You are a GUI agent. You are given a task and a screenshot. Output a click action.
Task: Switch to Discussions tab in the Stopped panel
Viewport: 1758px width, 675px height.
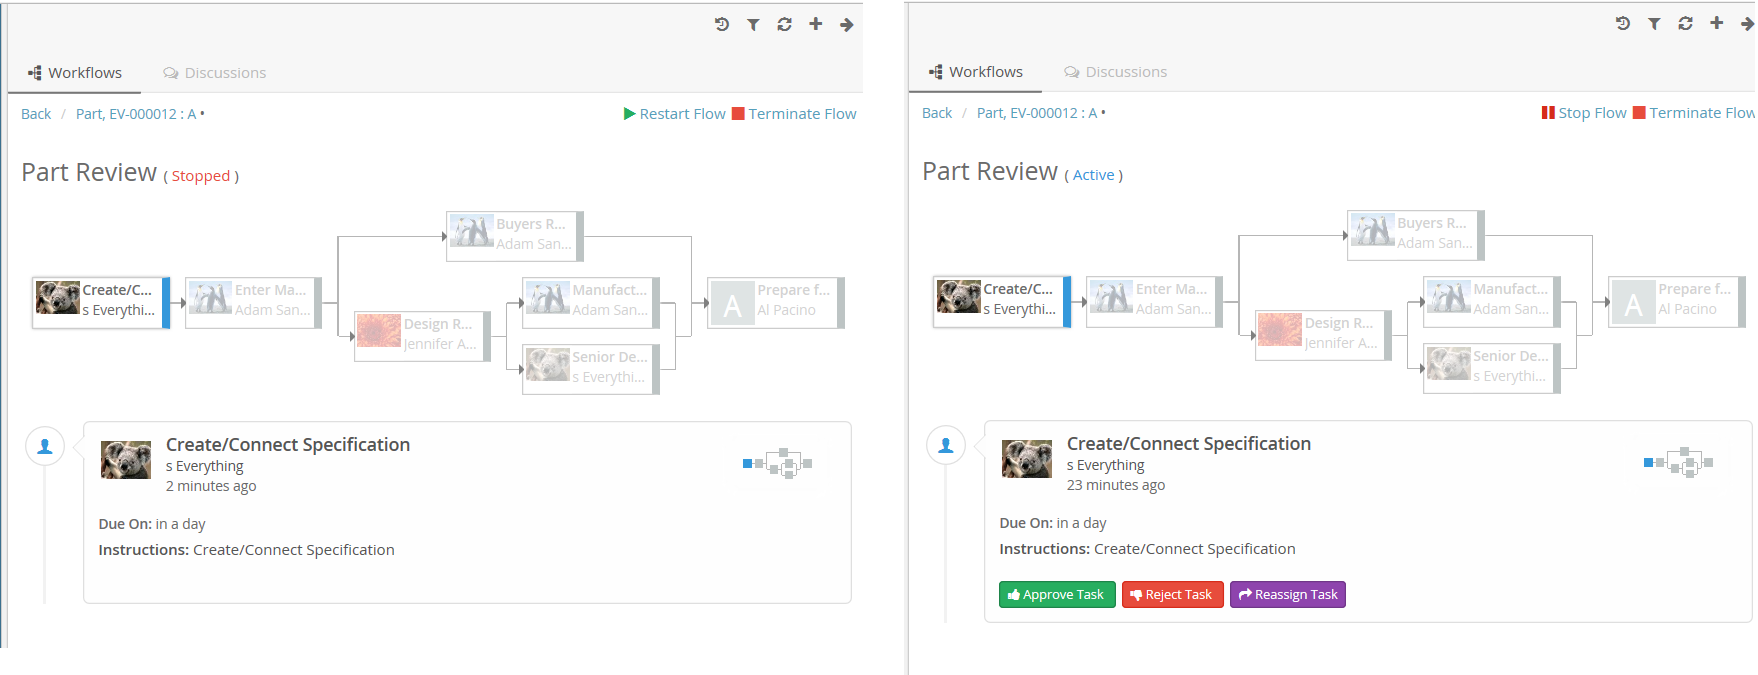point(215,73)
